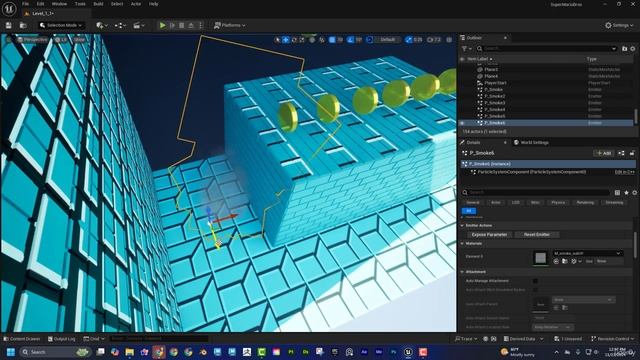This screenshot has height=360, width=640.
Task: Sort the Outliner by Type column
Action: click(x=591, y=59)
